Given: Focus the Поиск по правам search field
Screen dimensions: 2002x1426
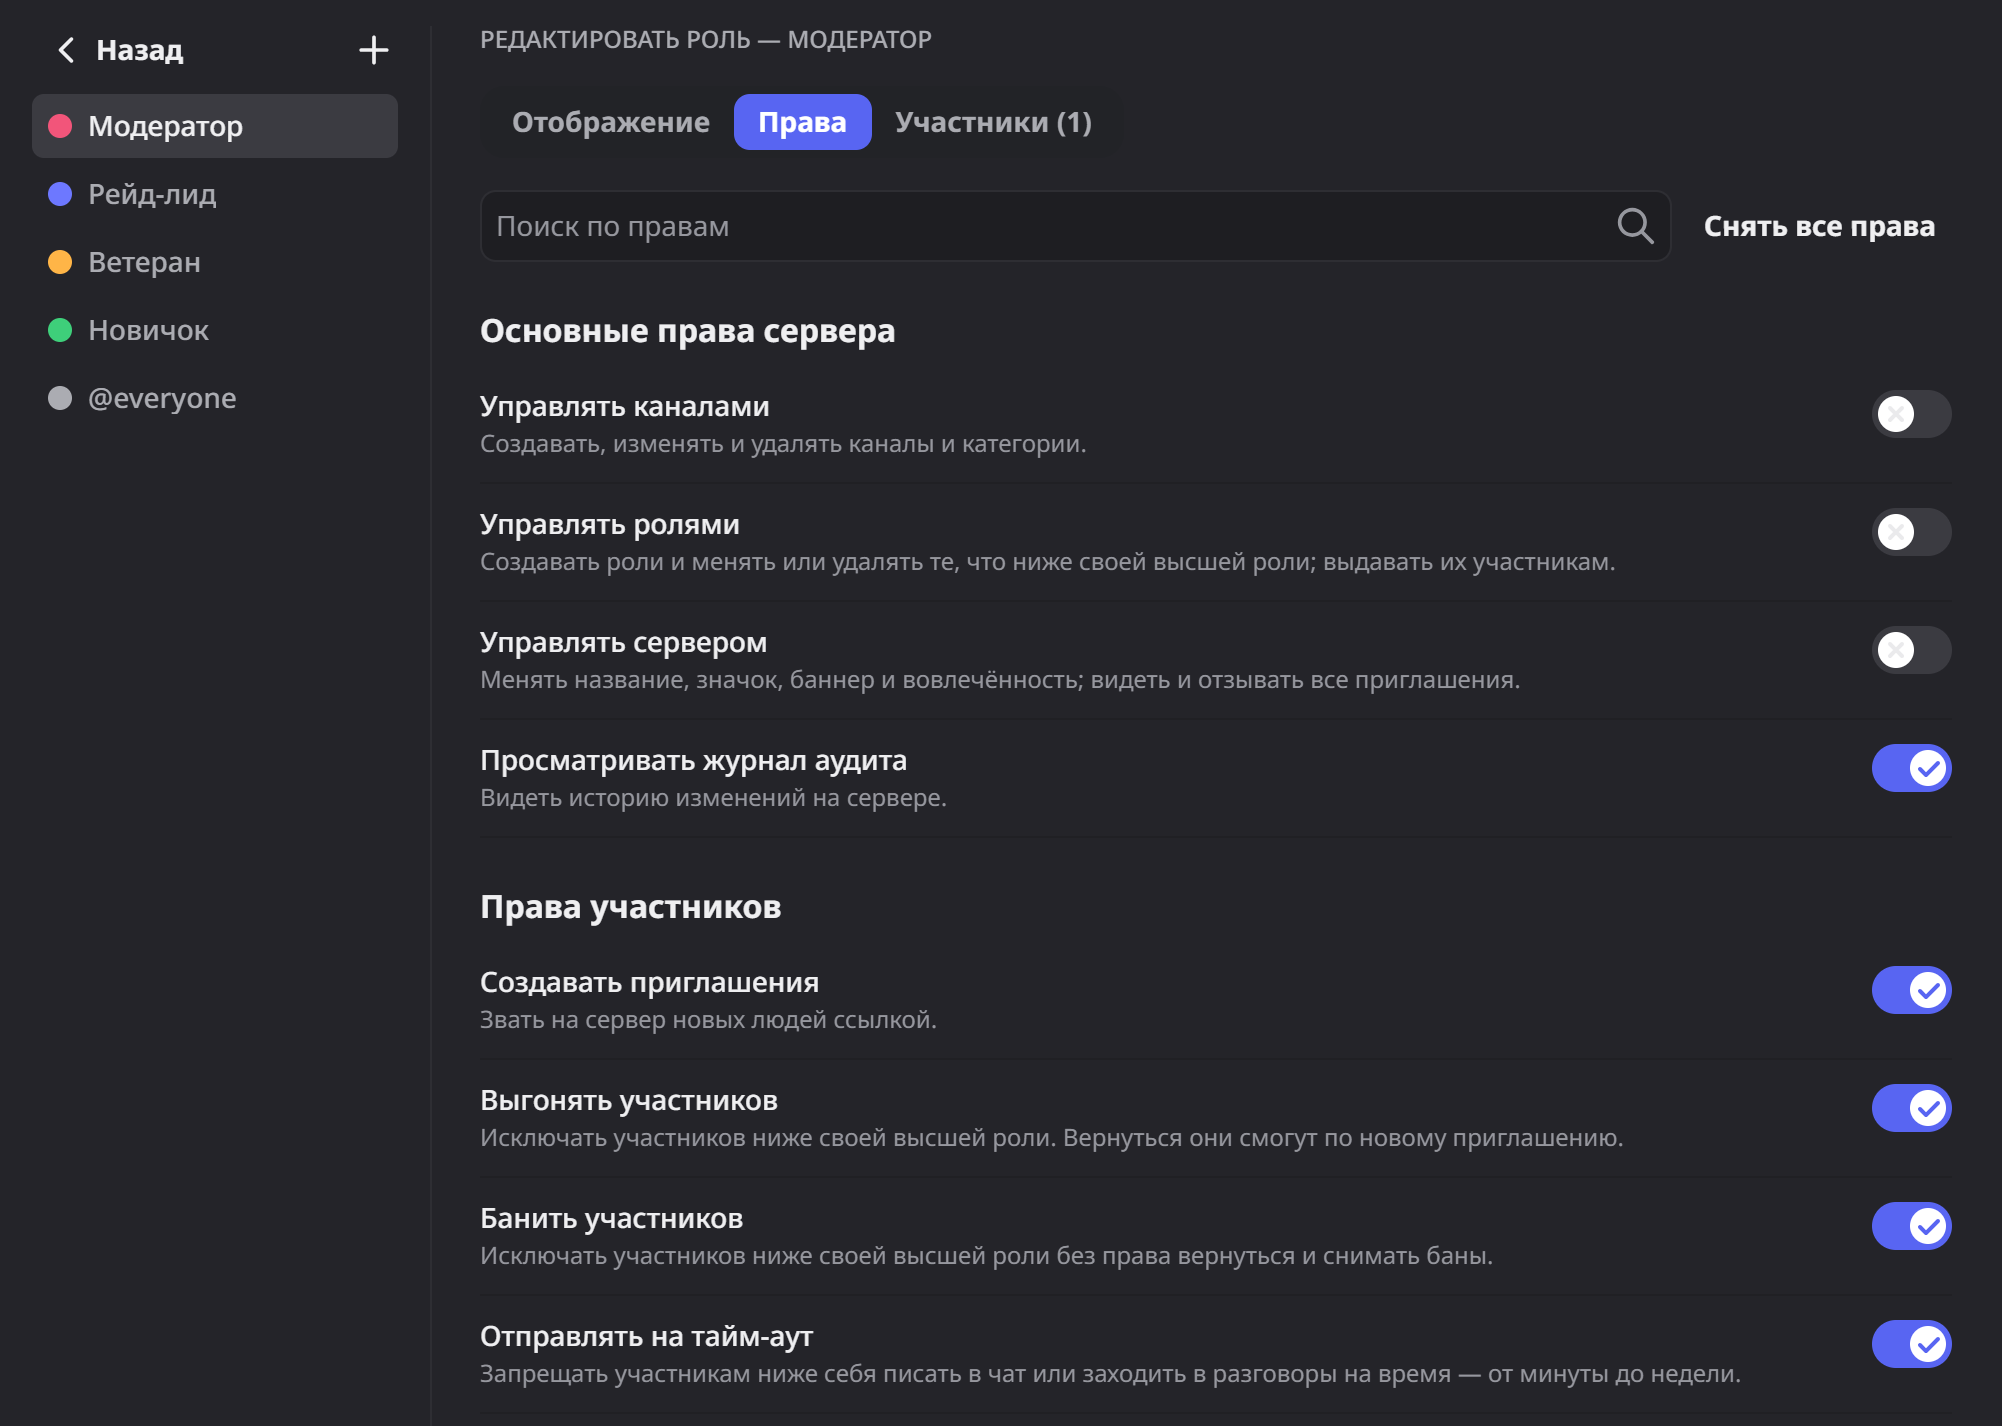Looking at the screenshot, I should pyautogui.click(x=1075, y=226).
